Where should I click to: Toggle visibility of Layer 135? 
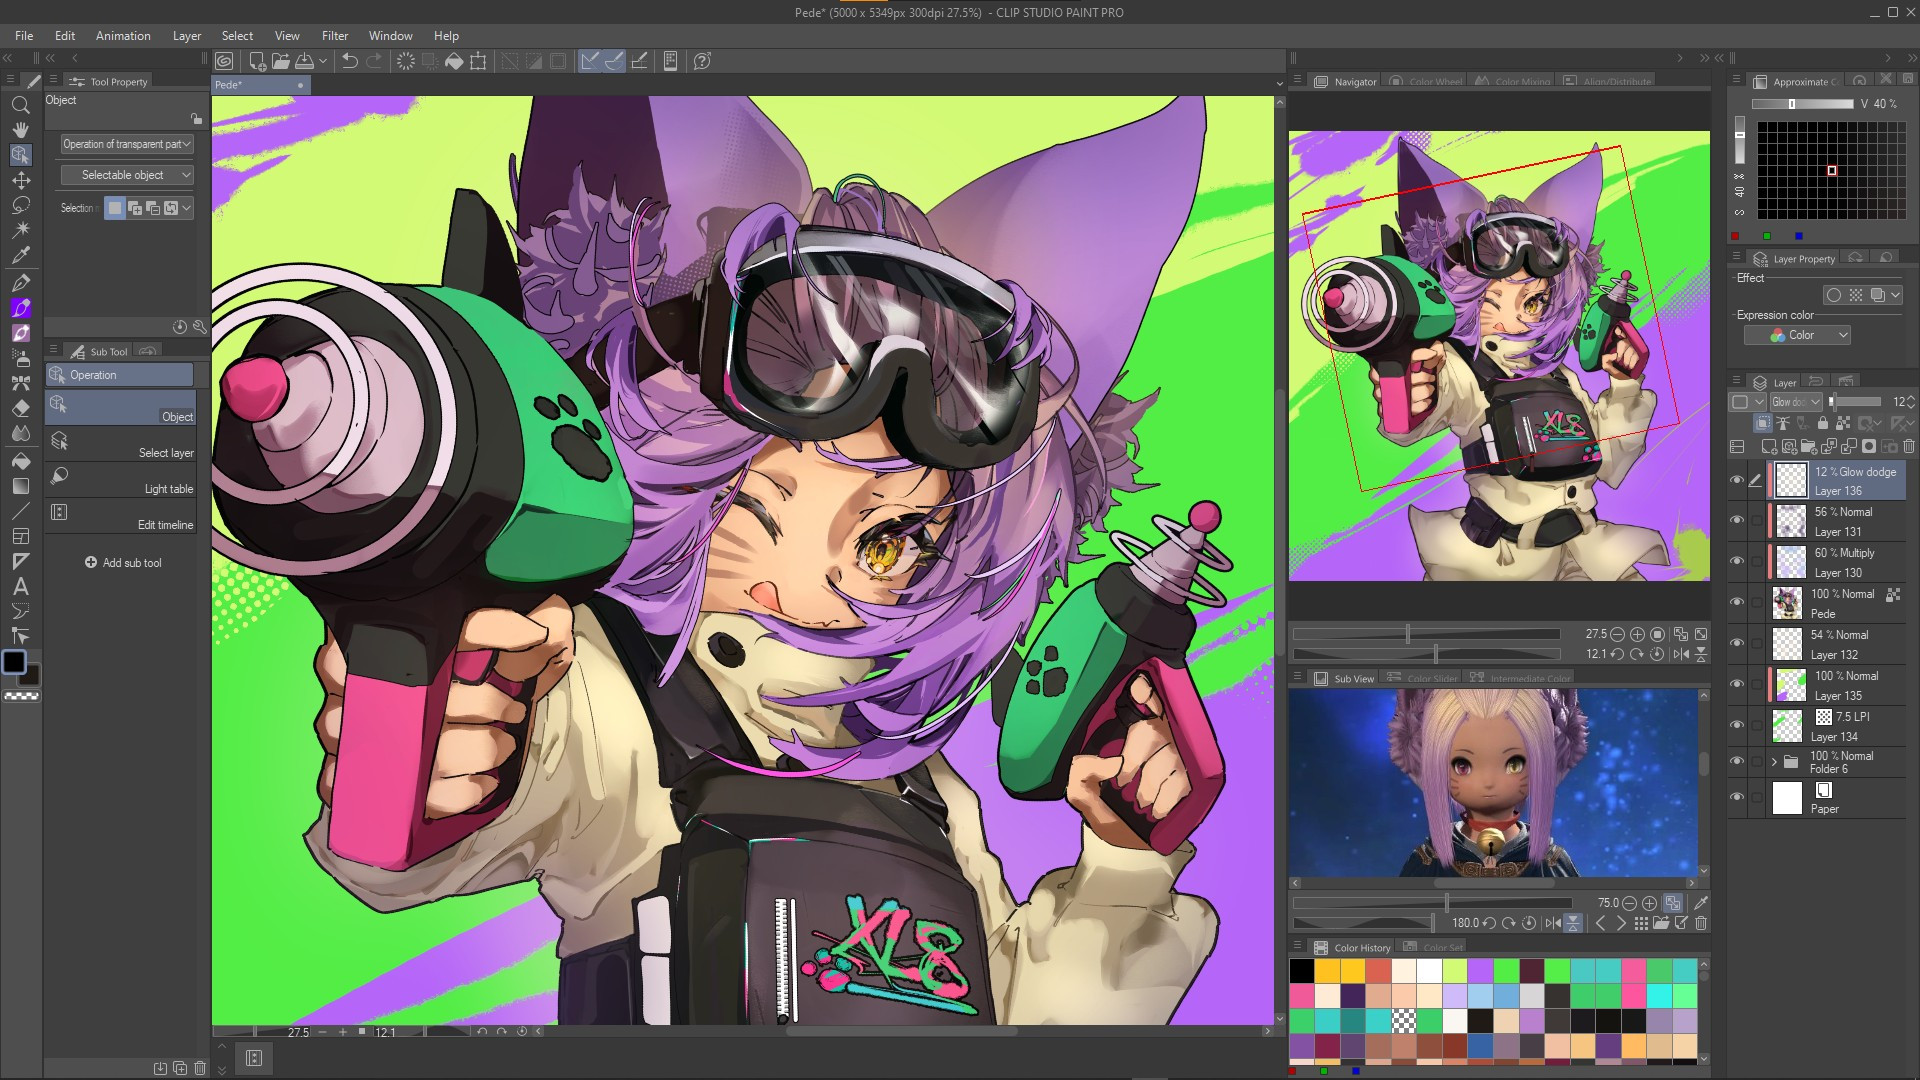(x=1737, y=684)
